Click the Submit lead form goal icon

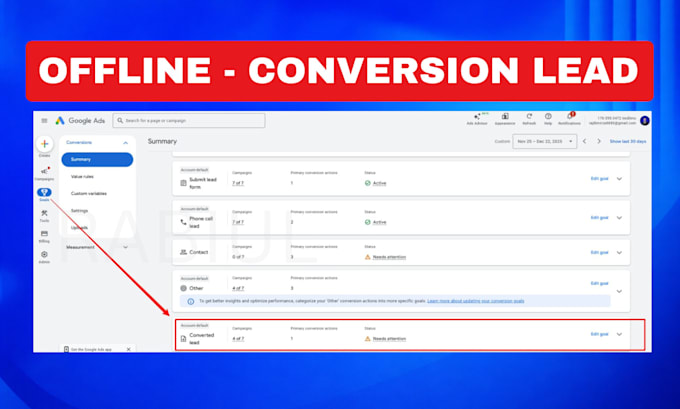tap(183, 183)
